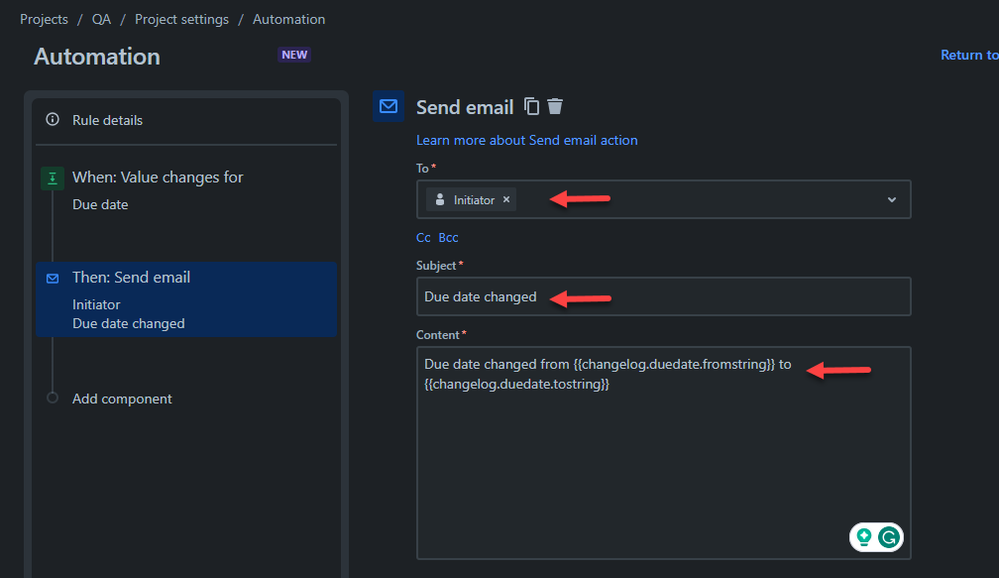999x578 pixels.
Task: Select the envelope icon on Then: Send email component
Action: tap(51, 277)
